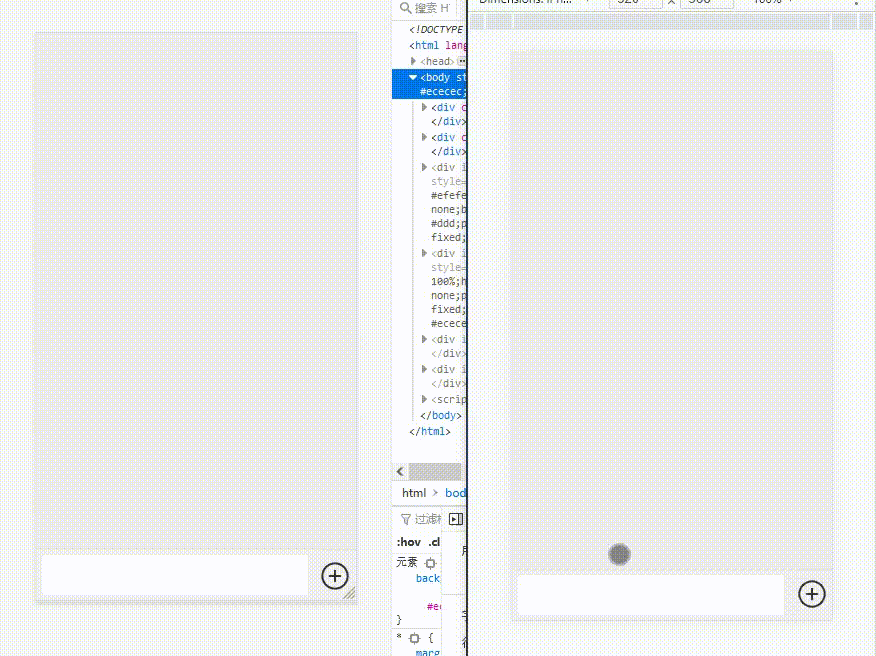Toggle the .cls class editor button
Image resolution: width=876 pixels, height=656 pixels.
tap(434, 541)
